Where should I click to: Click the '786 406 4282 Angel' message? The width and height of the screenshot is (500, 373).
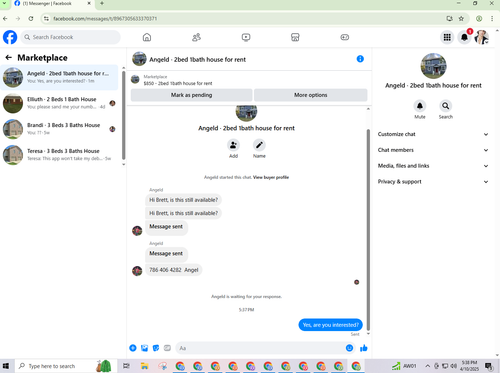click(x=173, y=270)
